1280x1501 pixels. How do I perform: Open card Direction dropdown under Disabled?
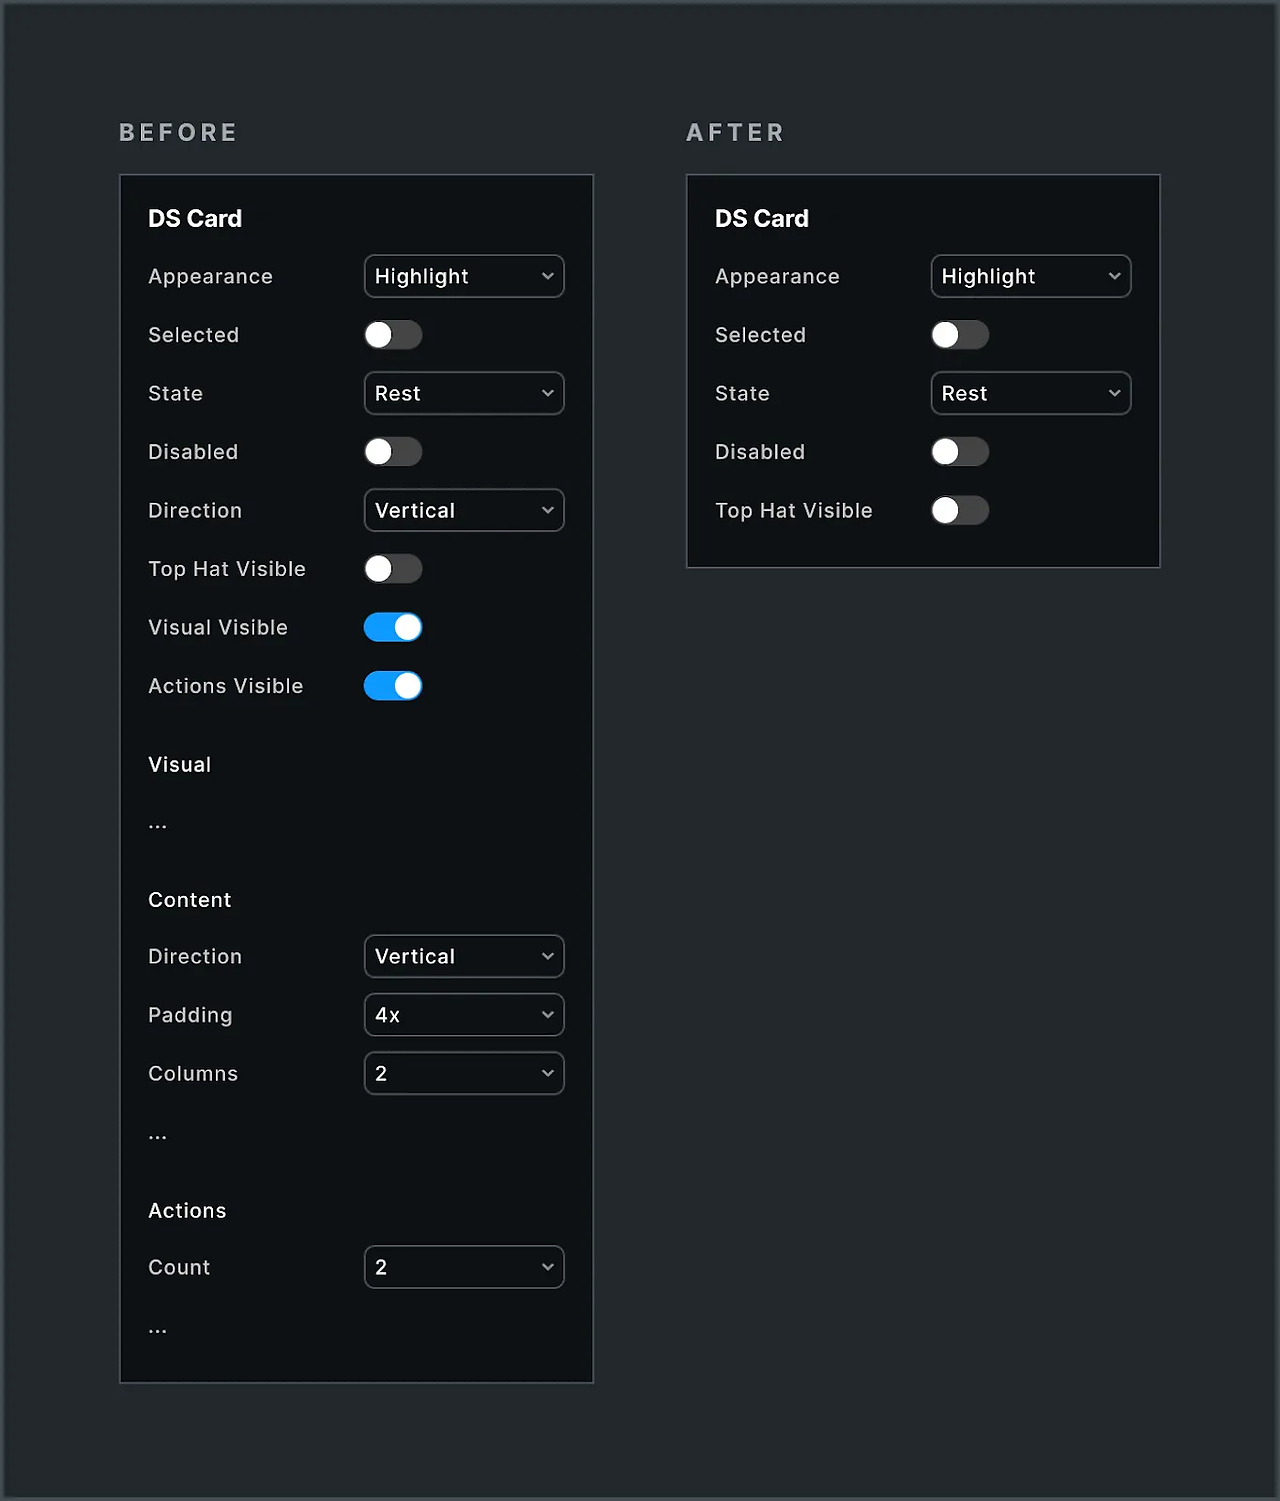pyautogui.click(x=464, y=510)
